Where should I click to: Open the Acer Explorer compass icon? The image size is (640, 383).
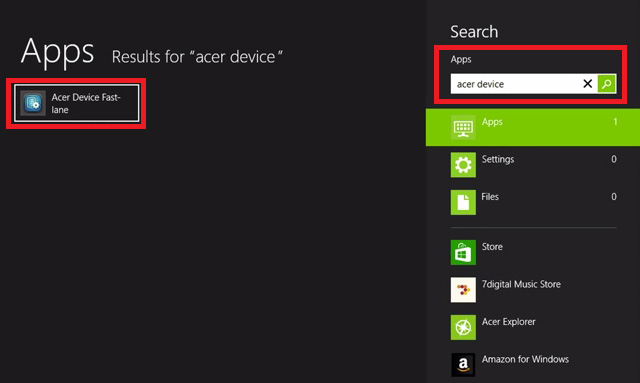pos(463,327)
